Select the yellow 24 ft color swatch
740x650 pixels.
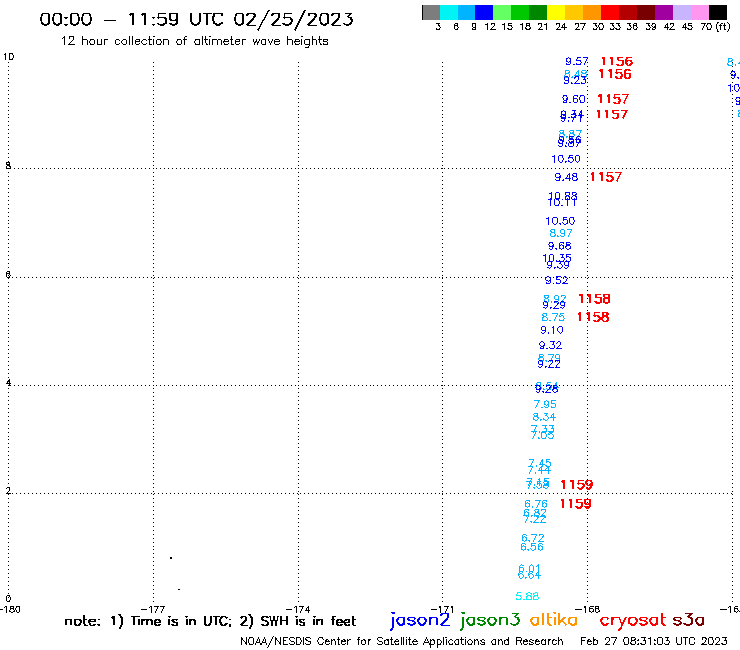556,12
